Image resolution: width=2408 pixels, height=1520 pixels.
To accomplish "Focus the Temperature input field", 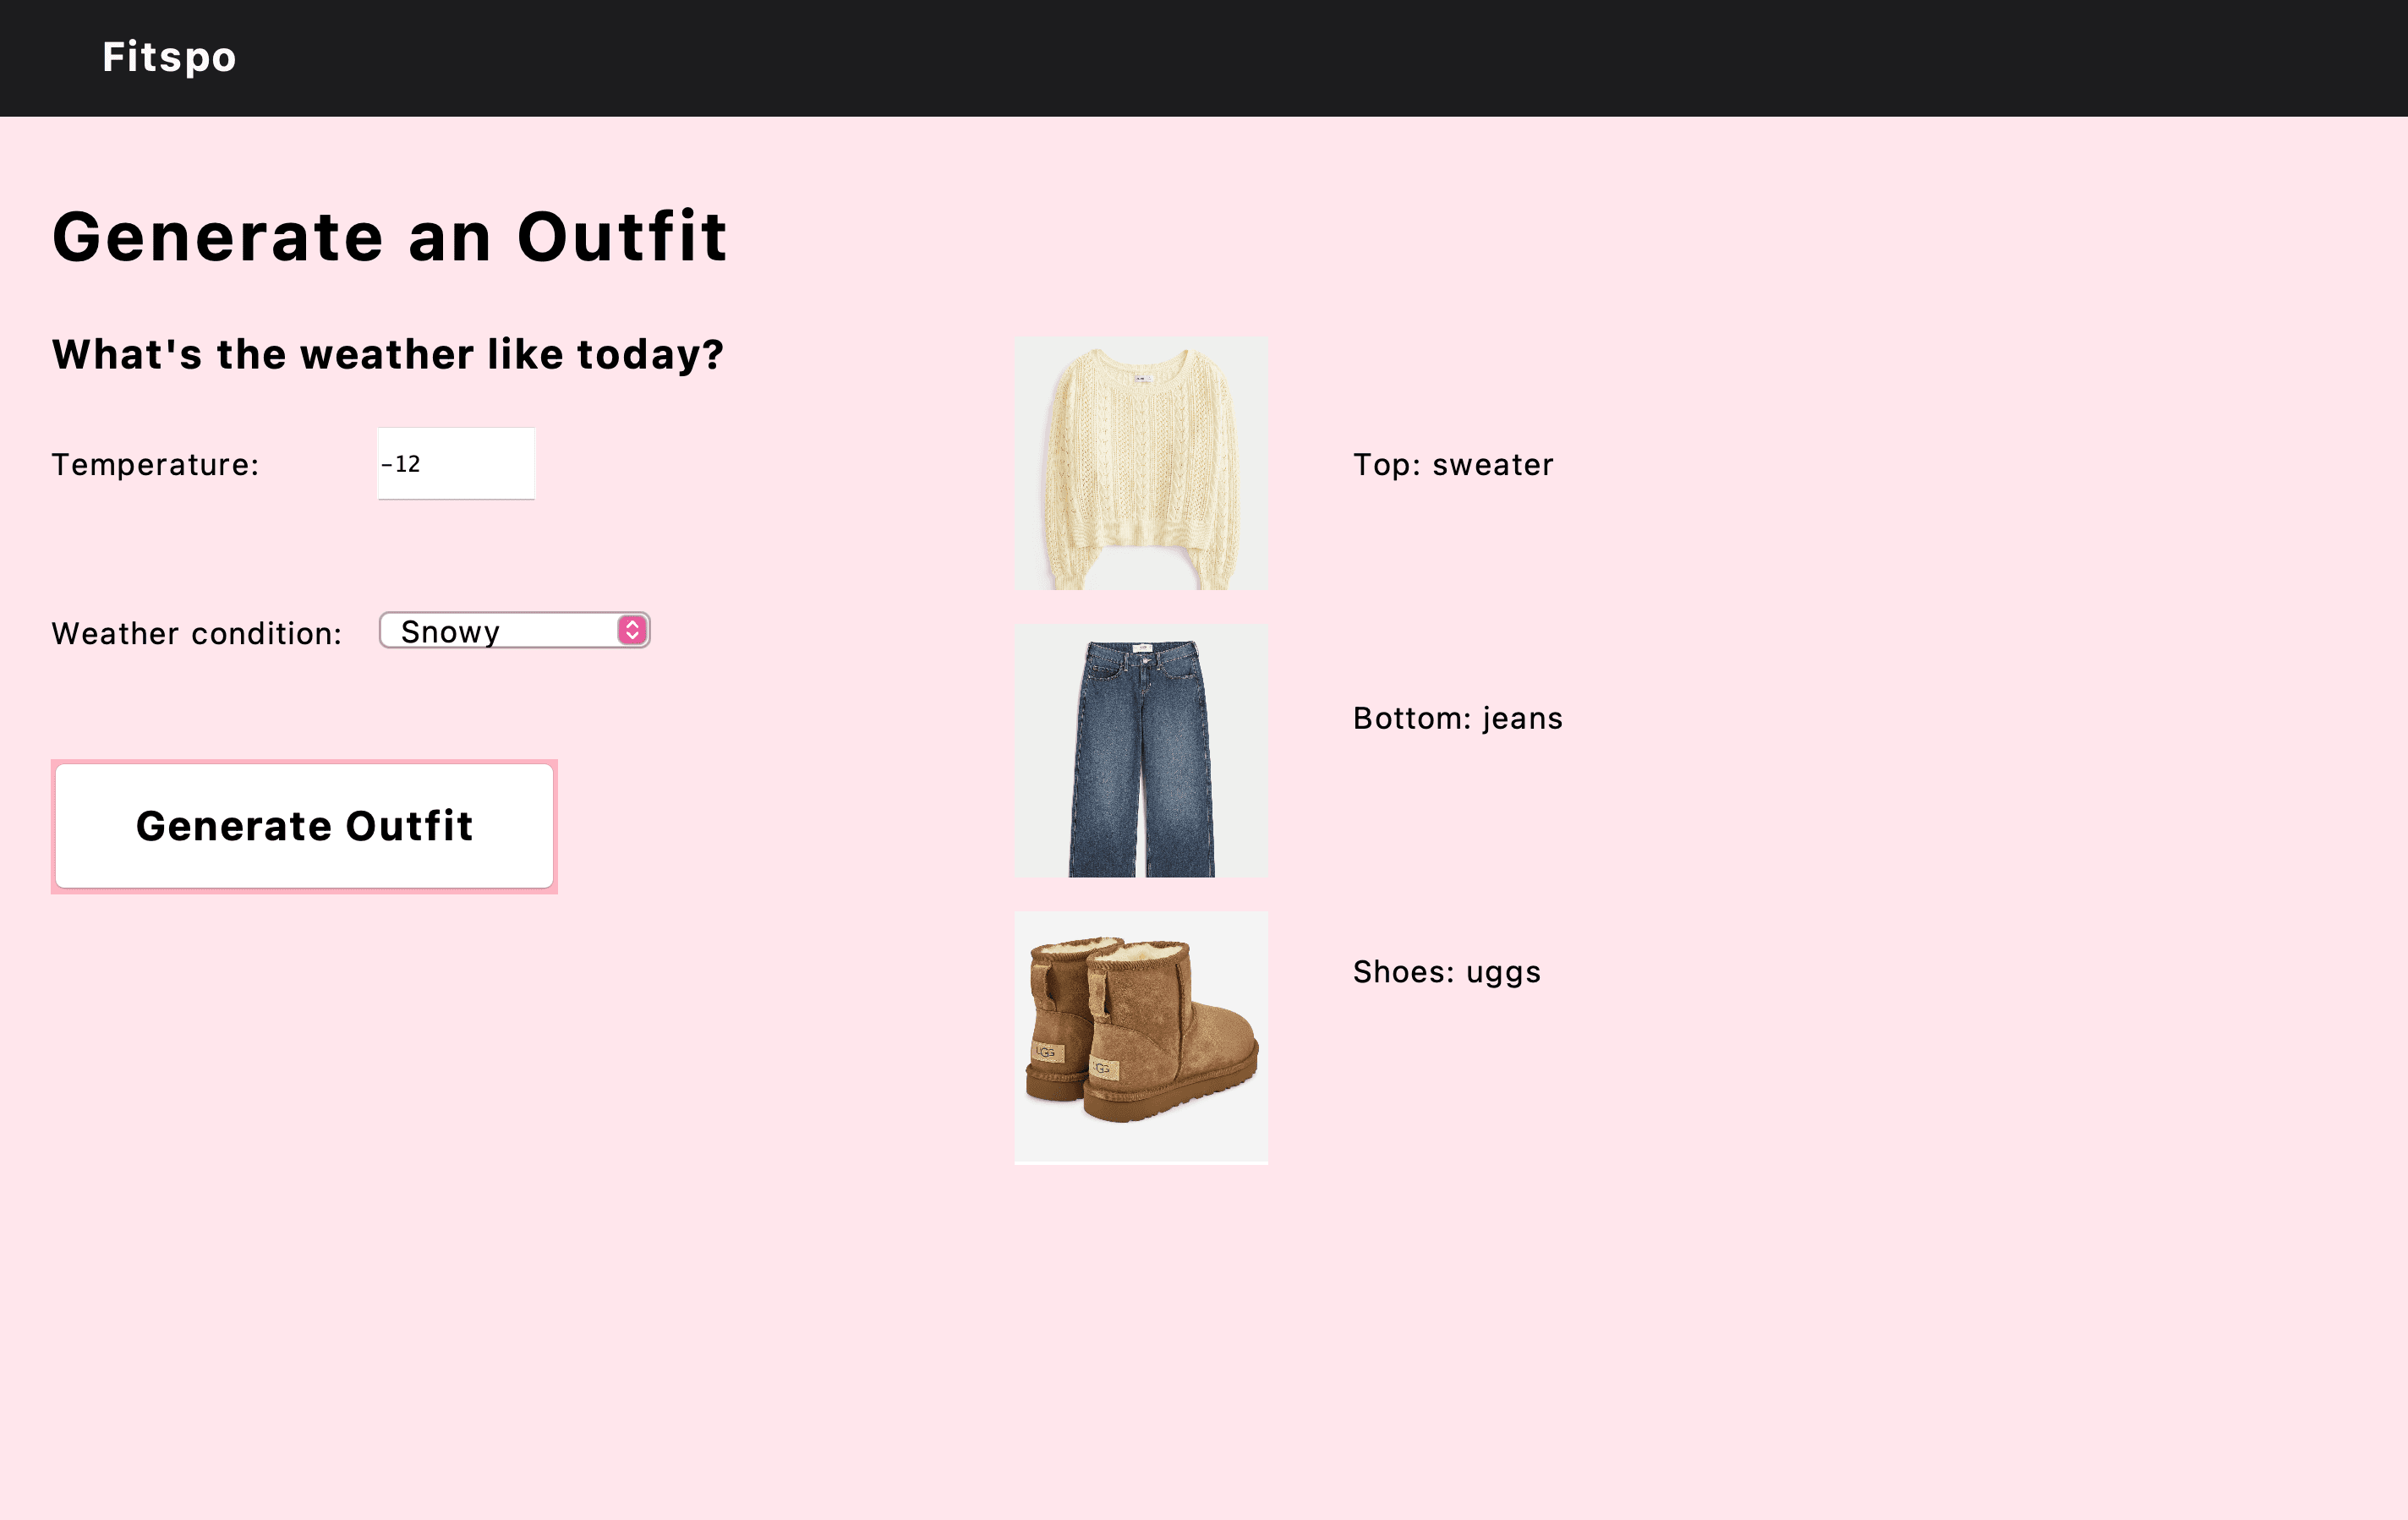I will tap(456, 464).
